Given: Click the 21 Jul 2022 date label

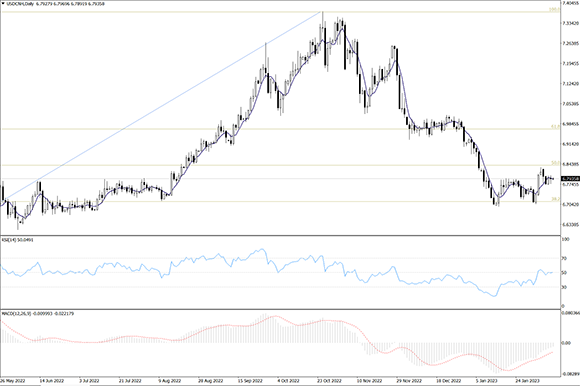Looking at the screenshot, I should pos(130,380).
